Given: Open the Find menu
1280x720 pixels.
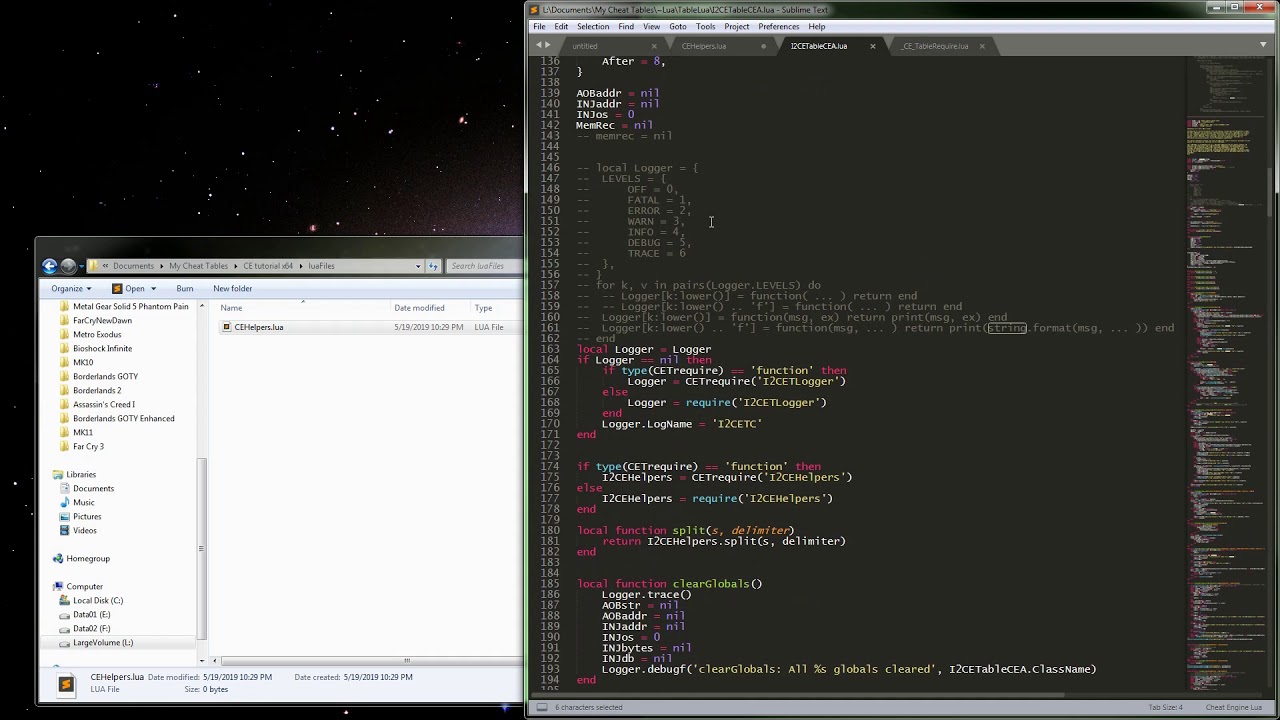Looking at the screenshot, I should pos(626,27).
